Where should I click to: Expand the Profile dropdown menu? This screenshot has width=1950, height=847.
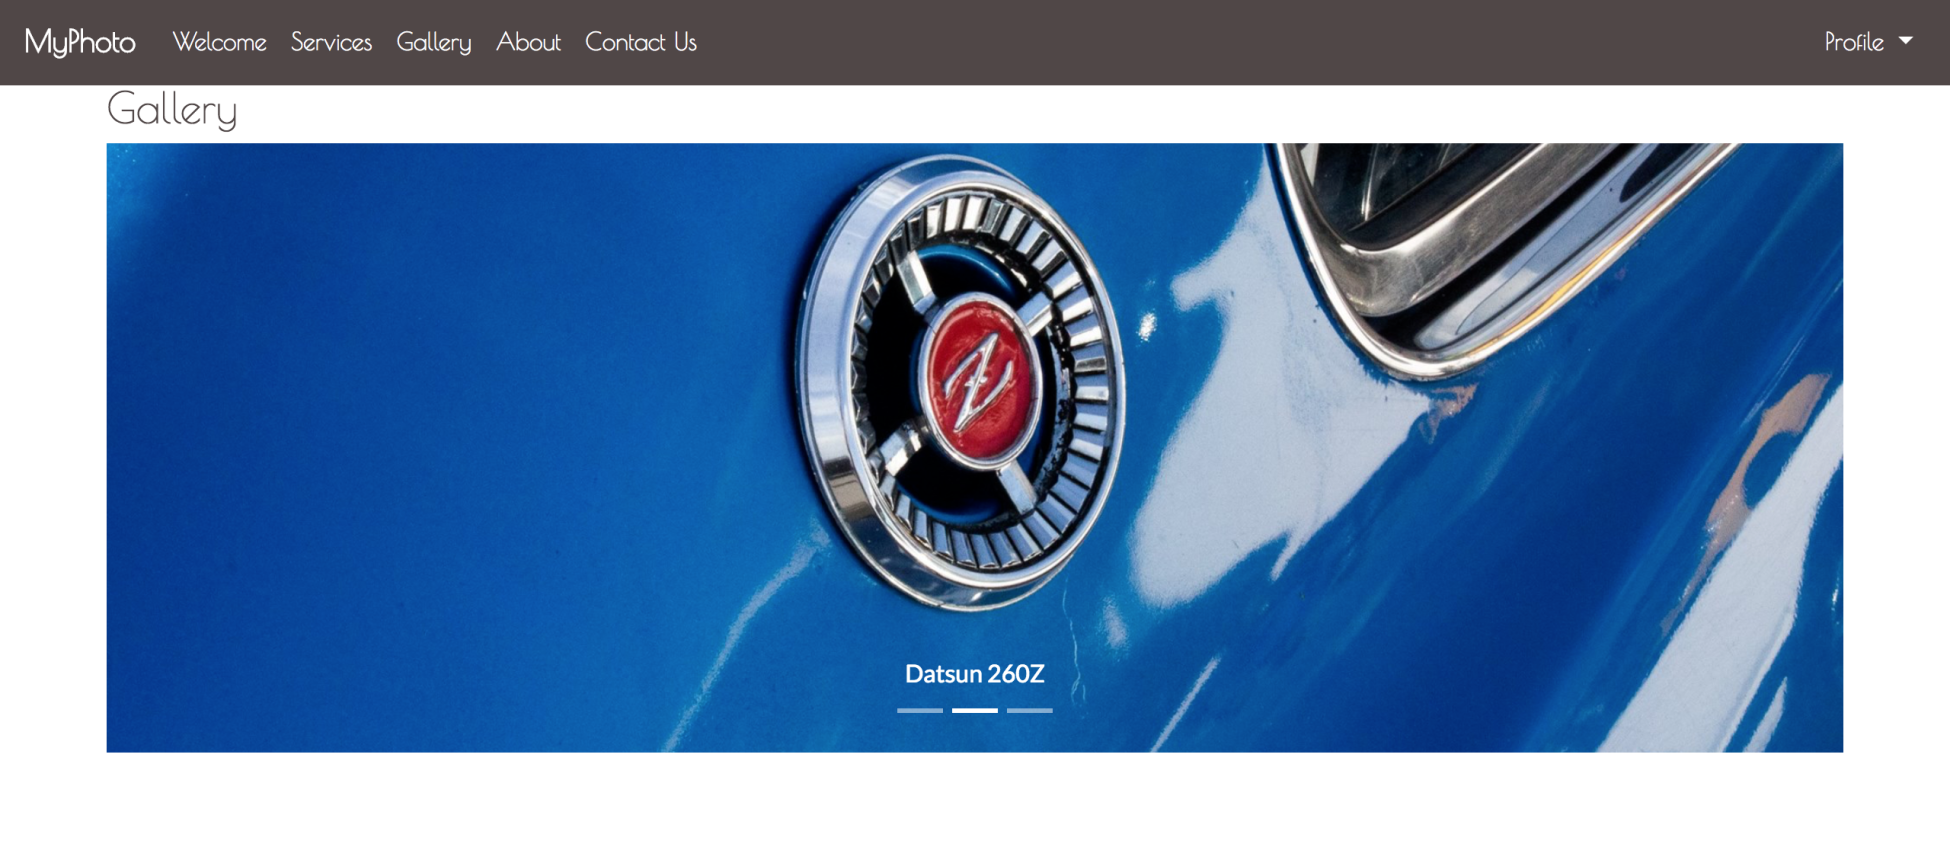(x=1868, y=42)
